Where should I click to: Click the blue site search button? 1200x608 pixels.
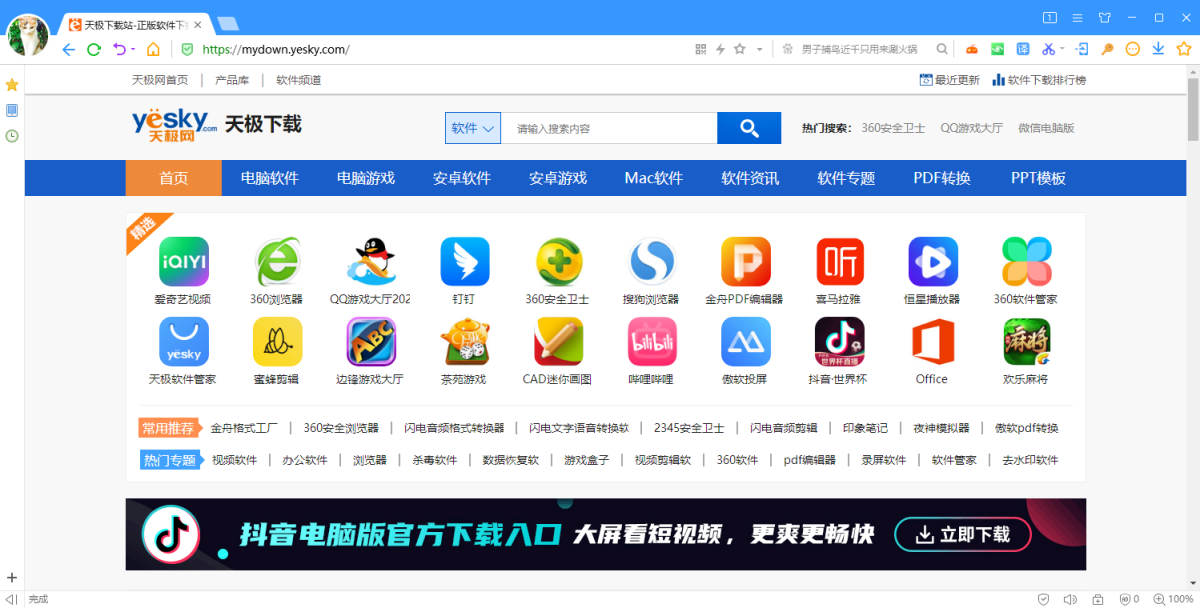749,128
